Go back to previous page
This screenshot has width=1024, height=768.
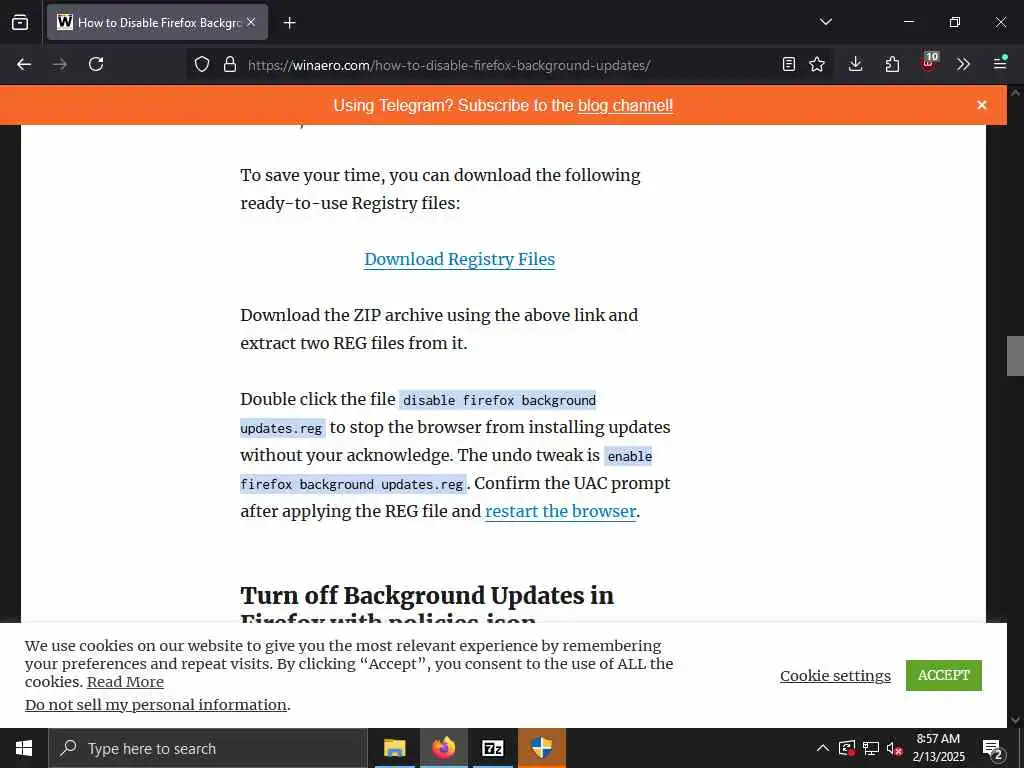tap(24, 64)
